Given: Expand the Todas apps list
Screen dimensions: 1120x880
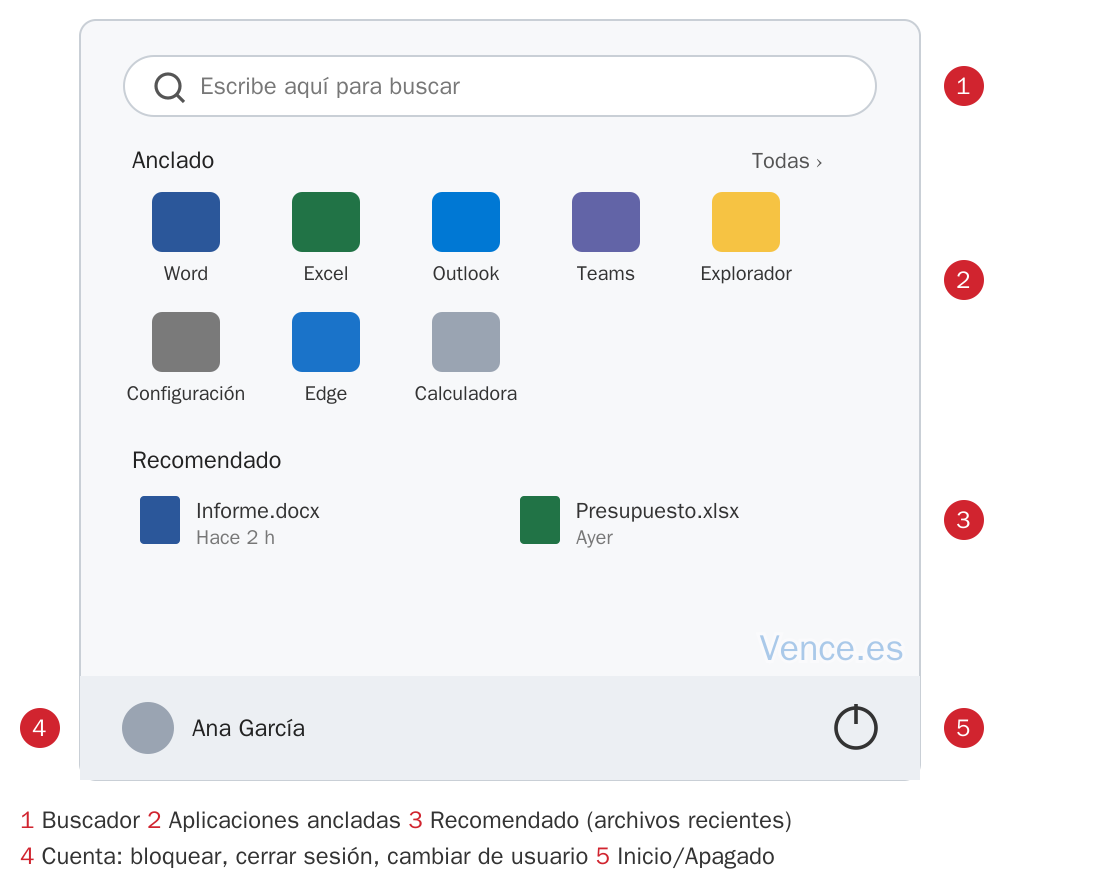Looking at the screenshot, I should click(x=786, y=161).
